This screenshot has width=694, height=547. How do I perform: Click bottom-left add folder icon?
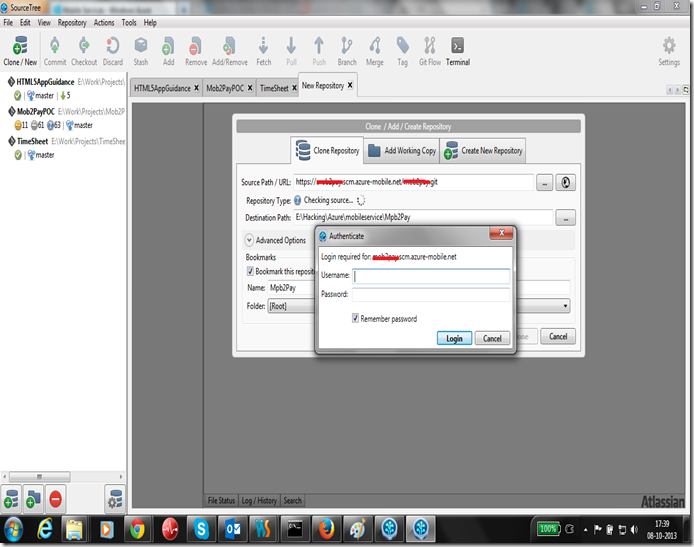click(x=33, y=499)
